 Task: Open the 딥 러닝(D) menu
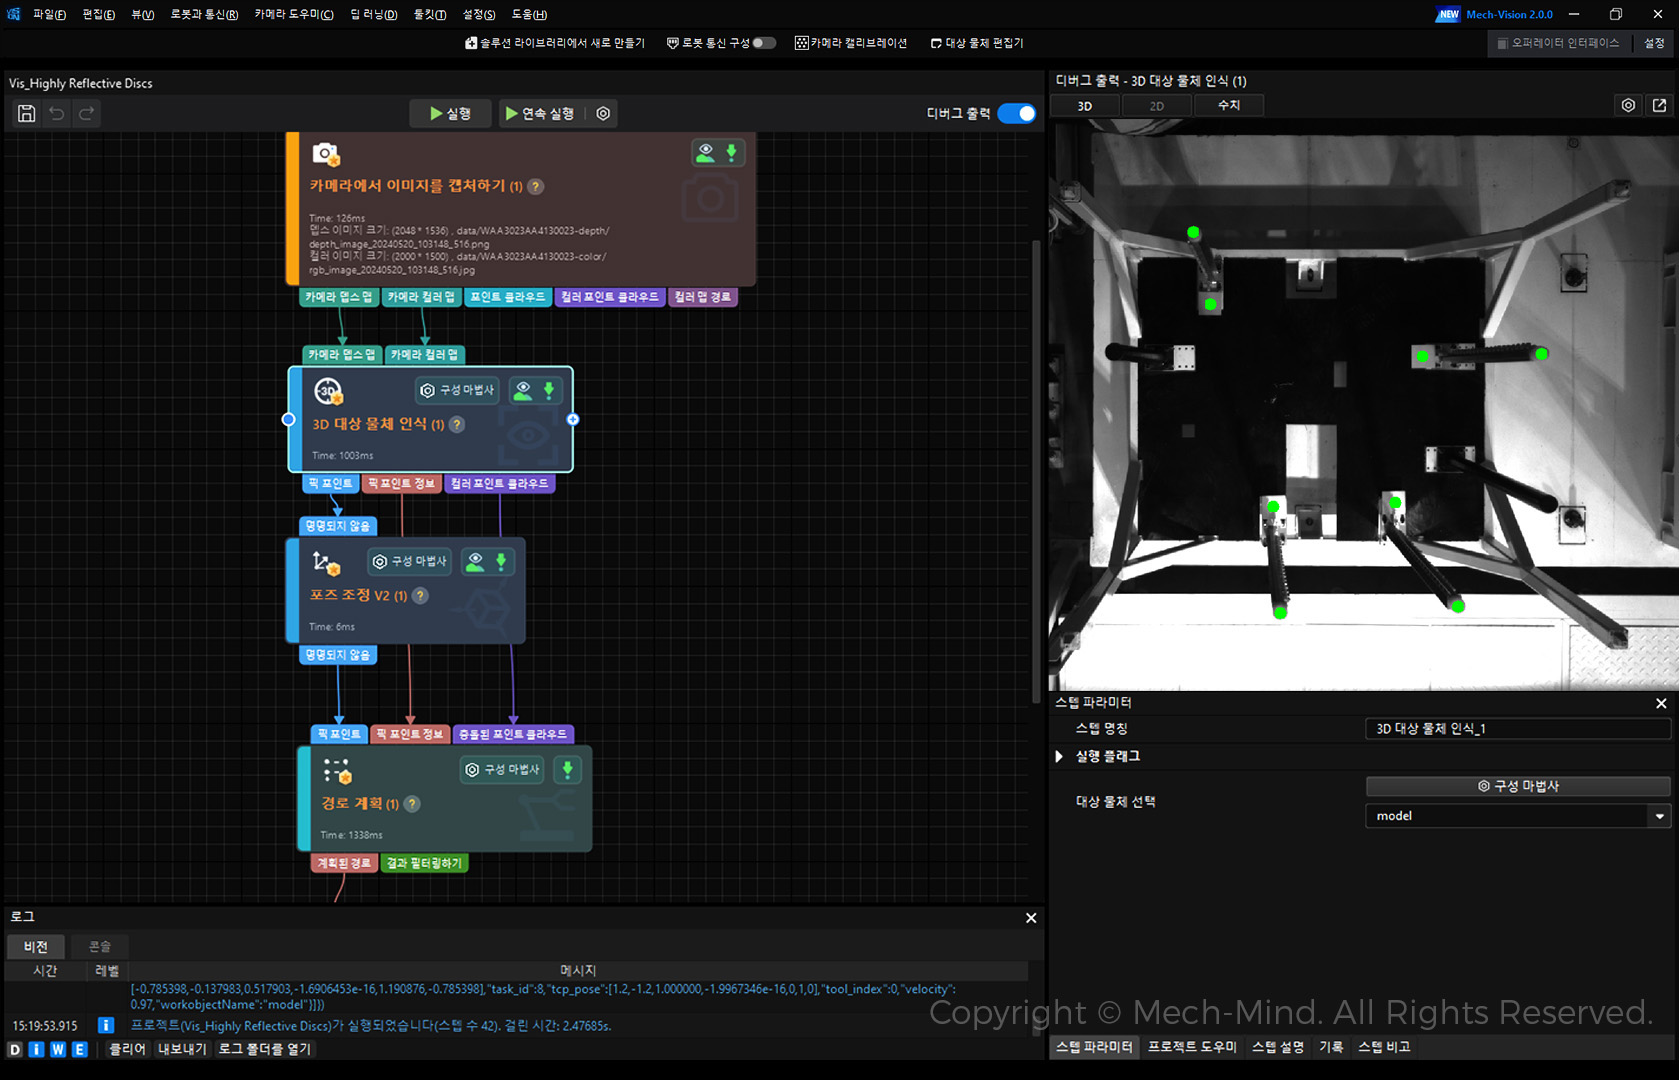pyautogui.click(x=373, y=14)
